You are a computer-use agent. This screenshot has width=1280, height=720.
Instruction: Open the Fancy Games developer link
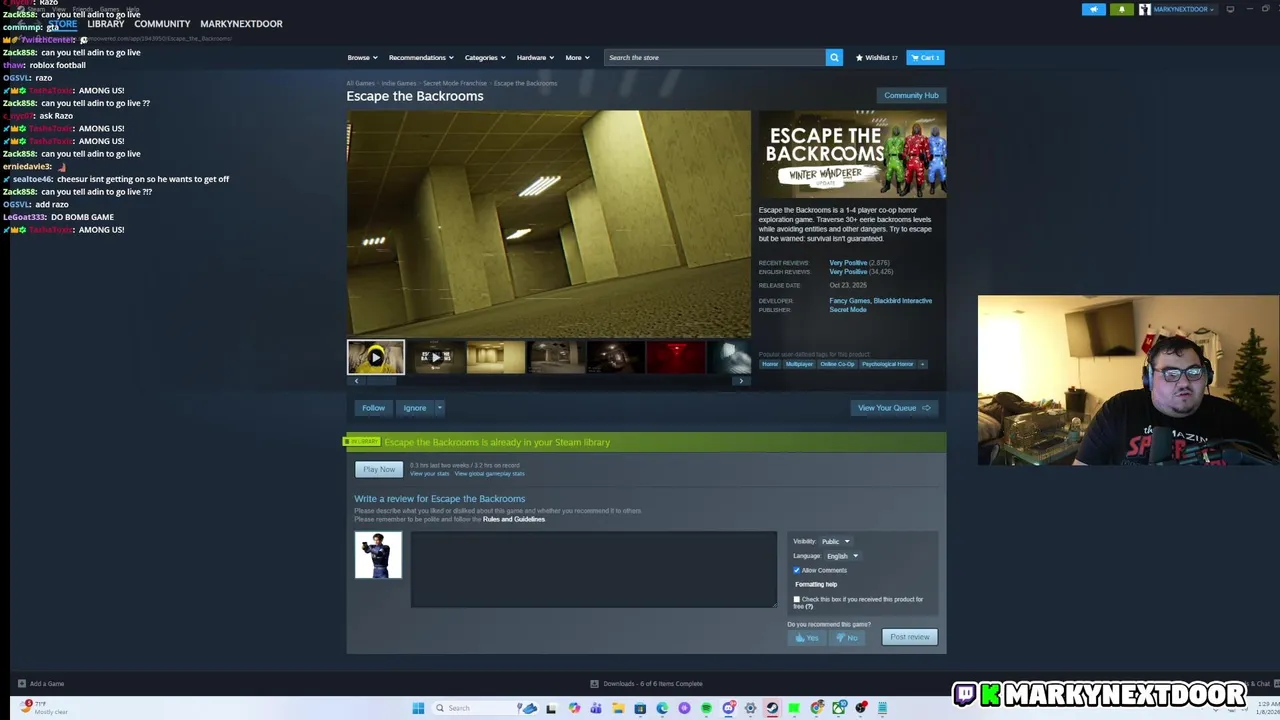(849, 301)
